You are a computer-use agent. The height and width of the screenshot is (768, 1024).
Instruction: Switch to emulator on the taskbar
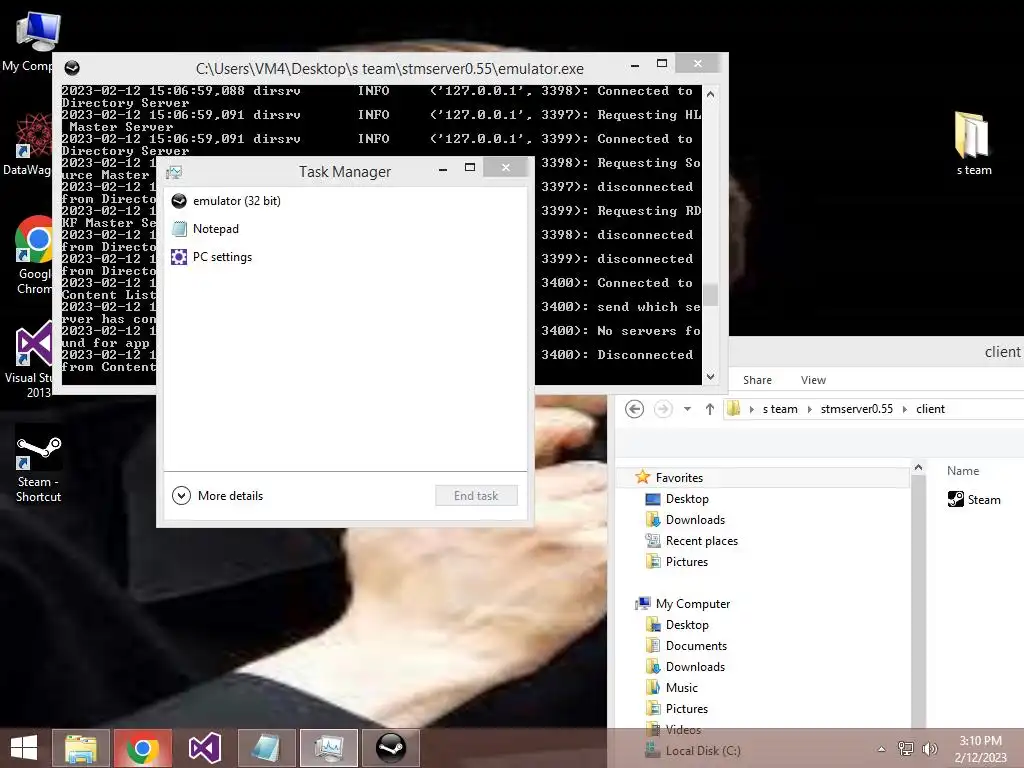click(x=391, y=748)
